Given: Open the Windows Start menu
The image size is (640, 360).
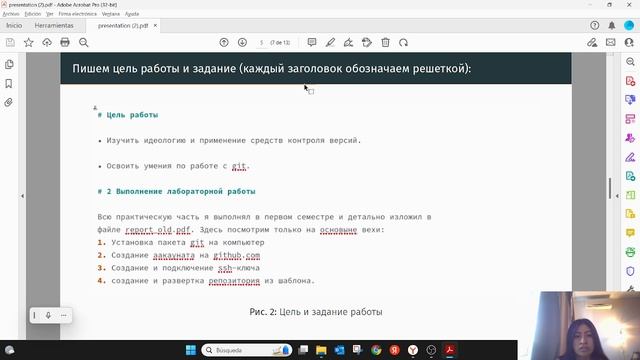Looking at the screenshot, I should (x=191, y=350).
